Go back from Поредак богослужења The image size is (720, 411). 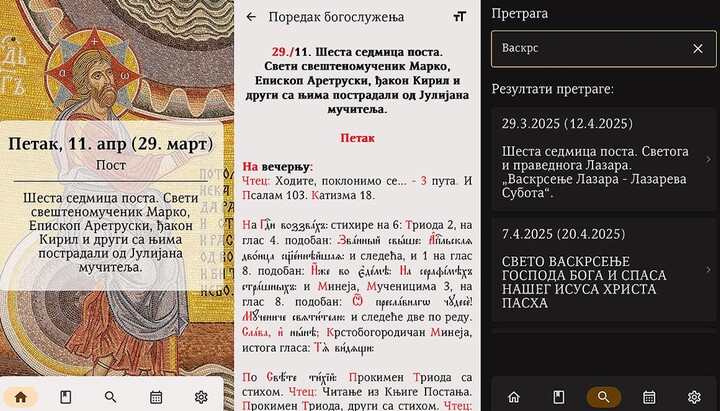(251, 17)
